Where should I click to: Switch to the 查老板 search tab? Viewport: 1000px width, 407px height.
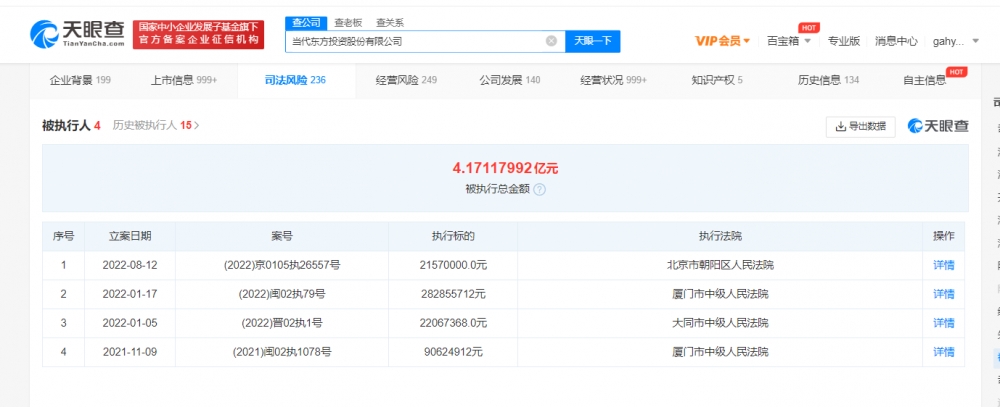coord(348,22)
